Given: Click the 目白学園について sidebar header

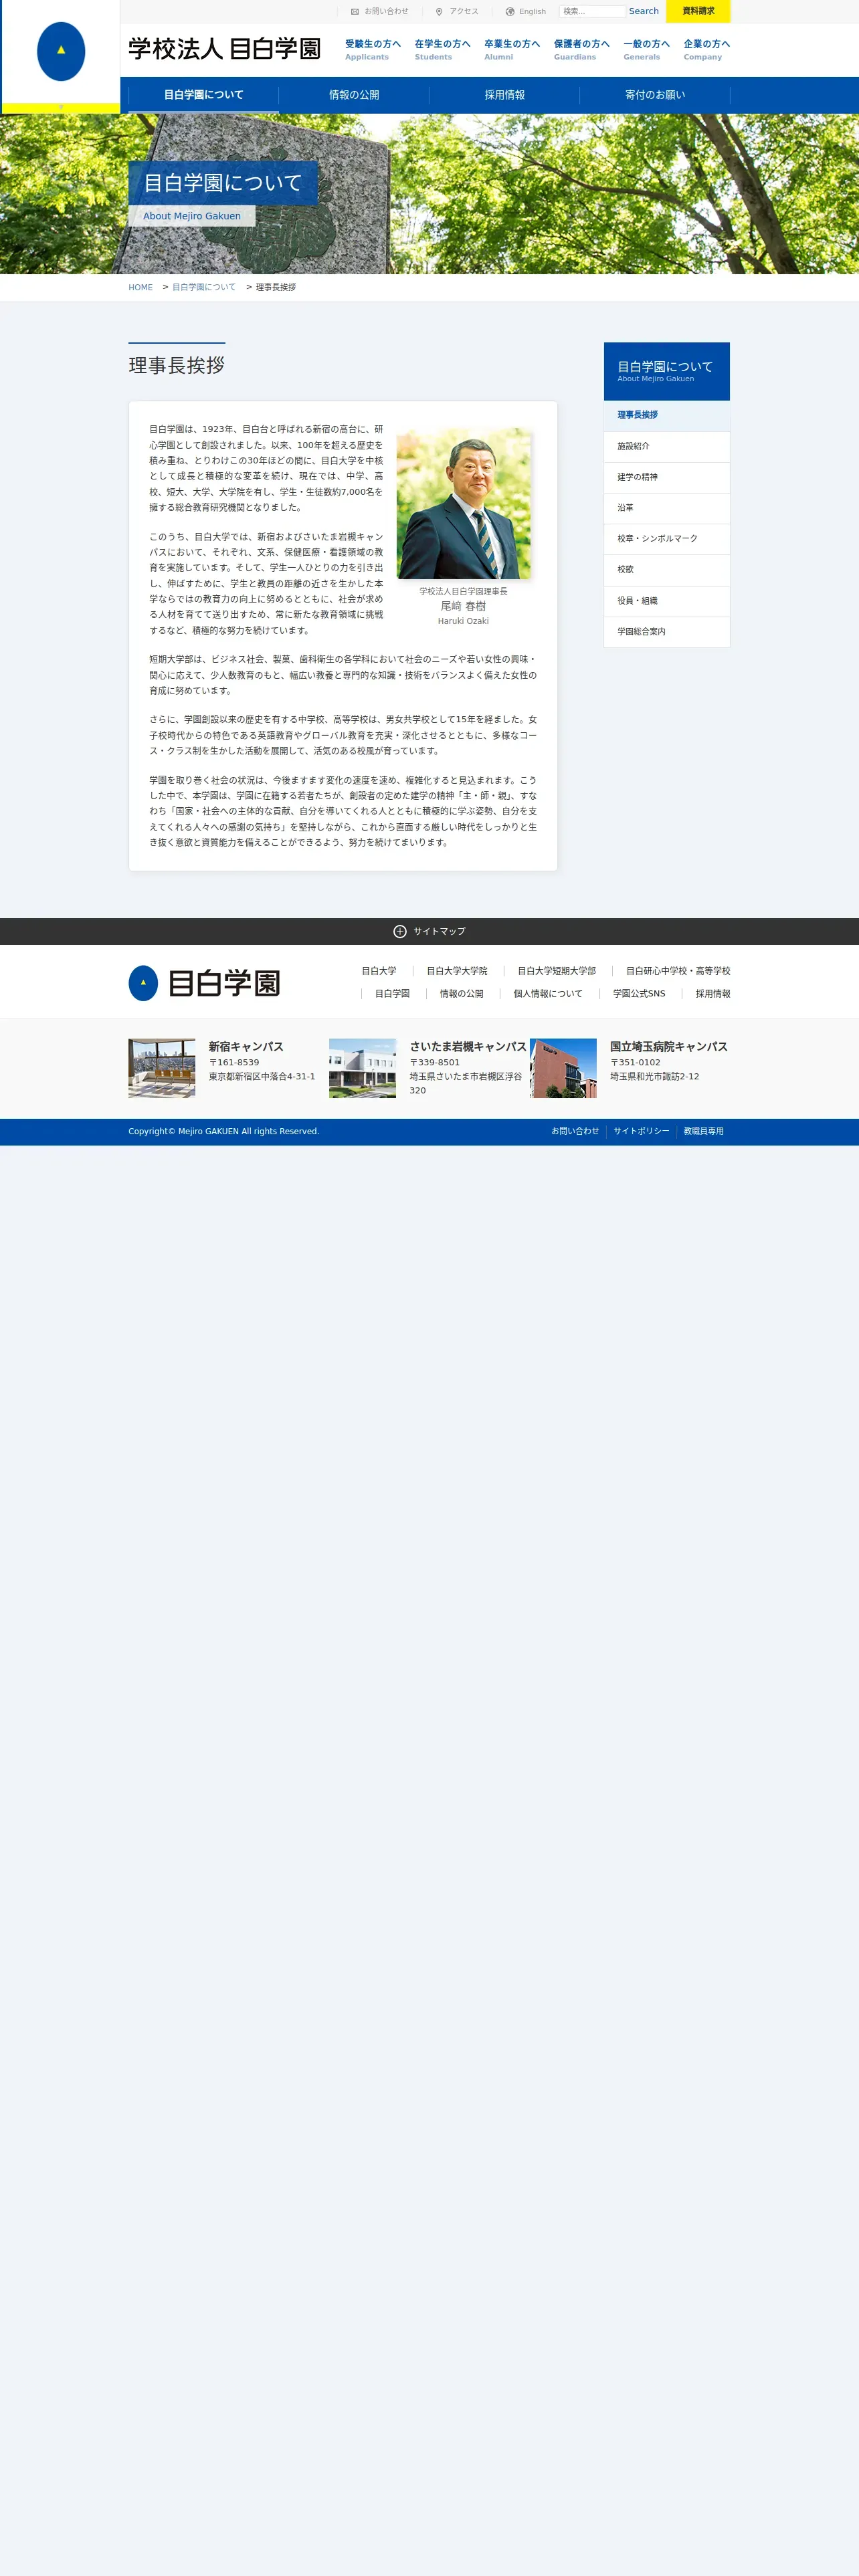Looking at the screenshot, I should 667,371.
